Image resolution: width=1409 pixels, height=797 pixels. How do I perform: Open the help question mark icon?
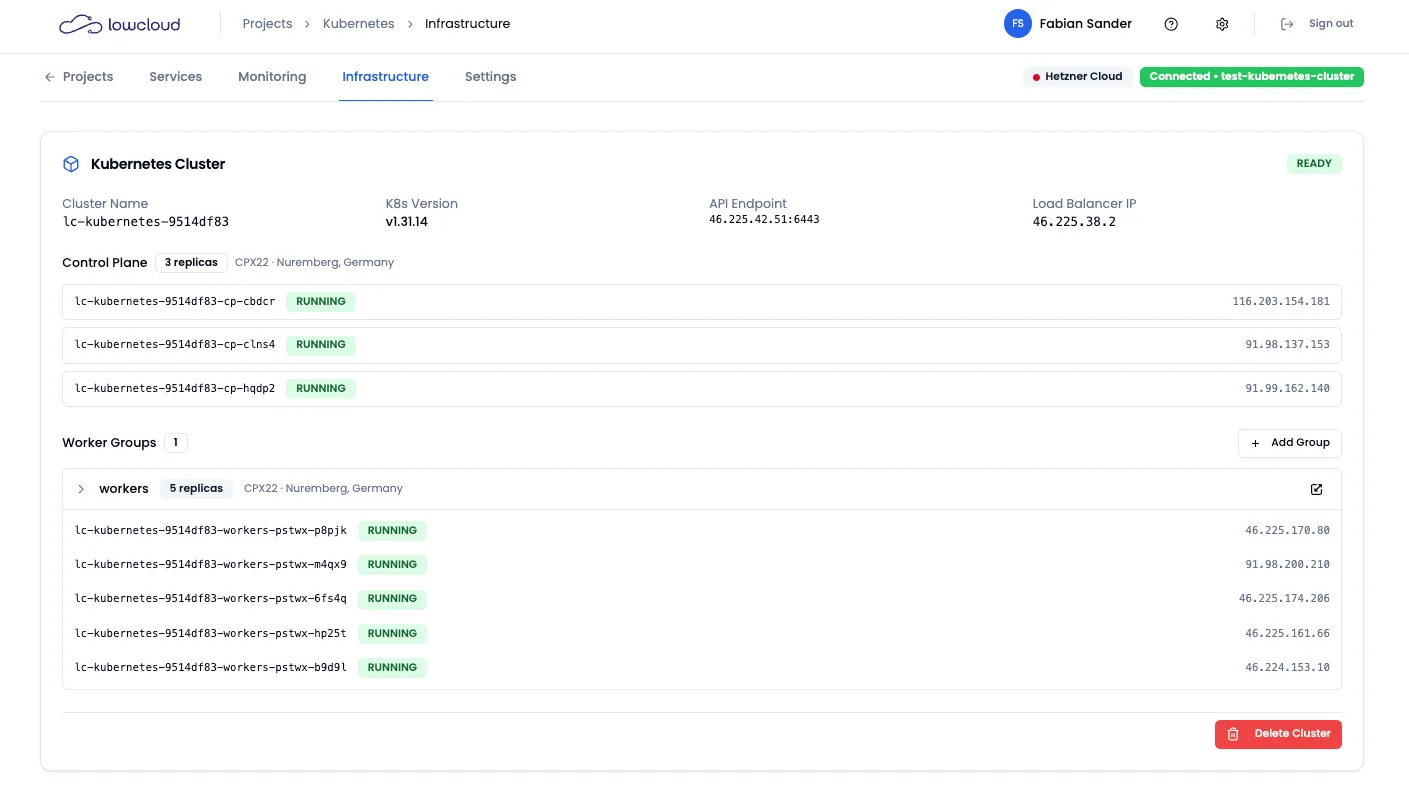tap(1171, 24)
